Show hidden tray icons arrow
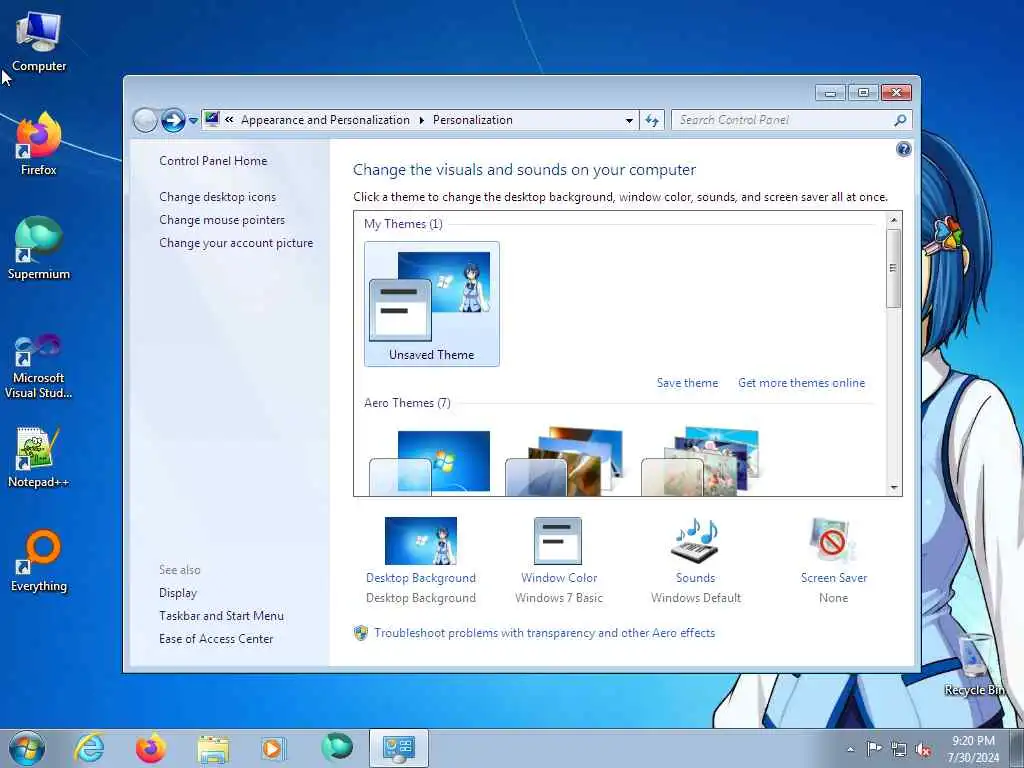This screenshot has width=1024, height=768. click(x=850, y=749)
